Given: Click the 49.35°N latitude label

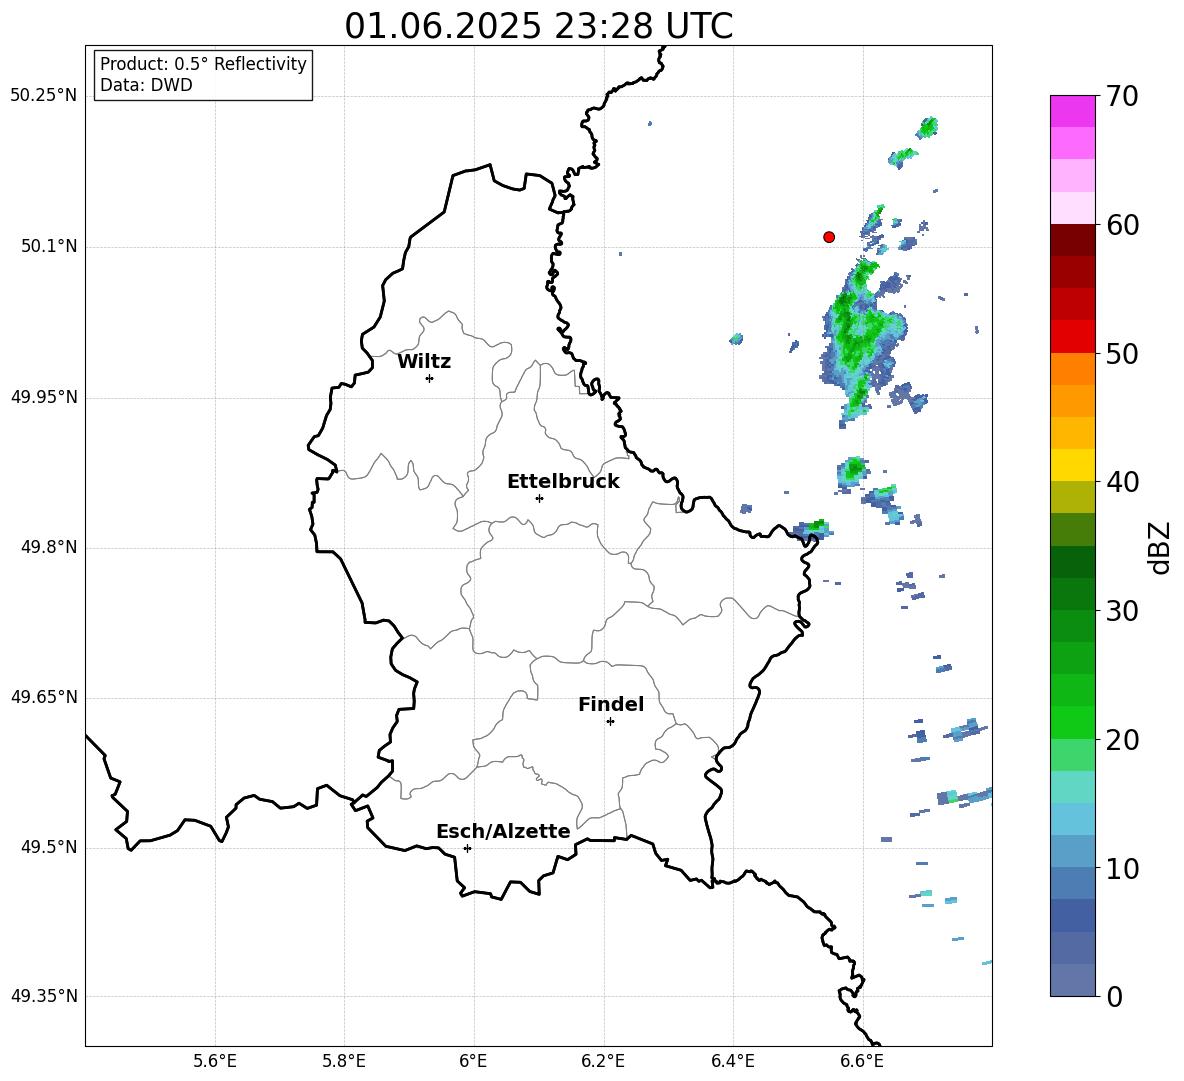Looking at the screenshot, I should (44, 996).
